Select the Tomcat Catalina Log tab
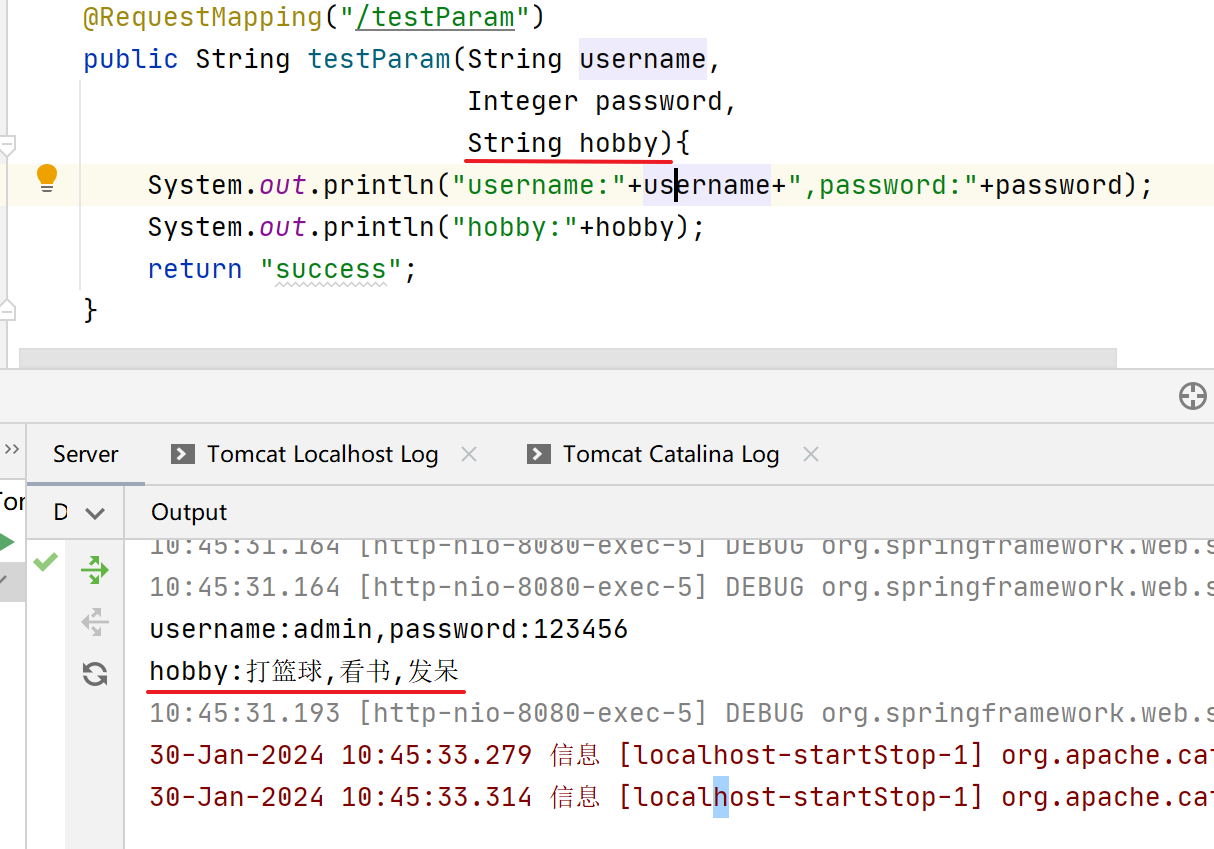The image size is (1214, 849). pyautogui.click(x=670, y=454)
